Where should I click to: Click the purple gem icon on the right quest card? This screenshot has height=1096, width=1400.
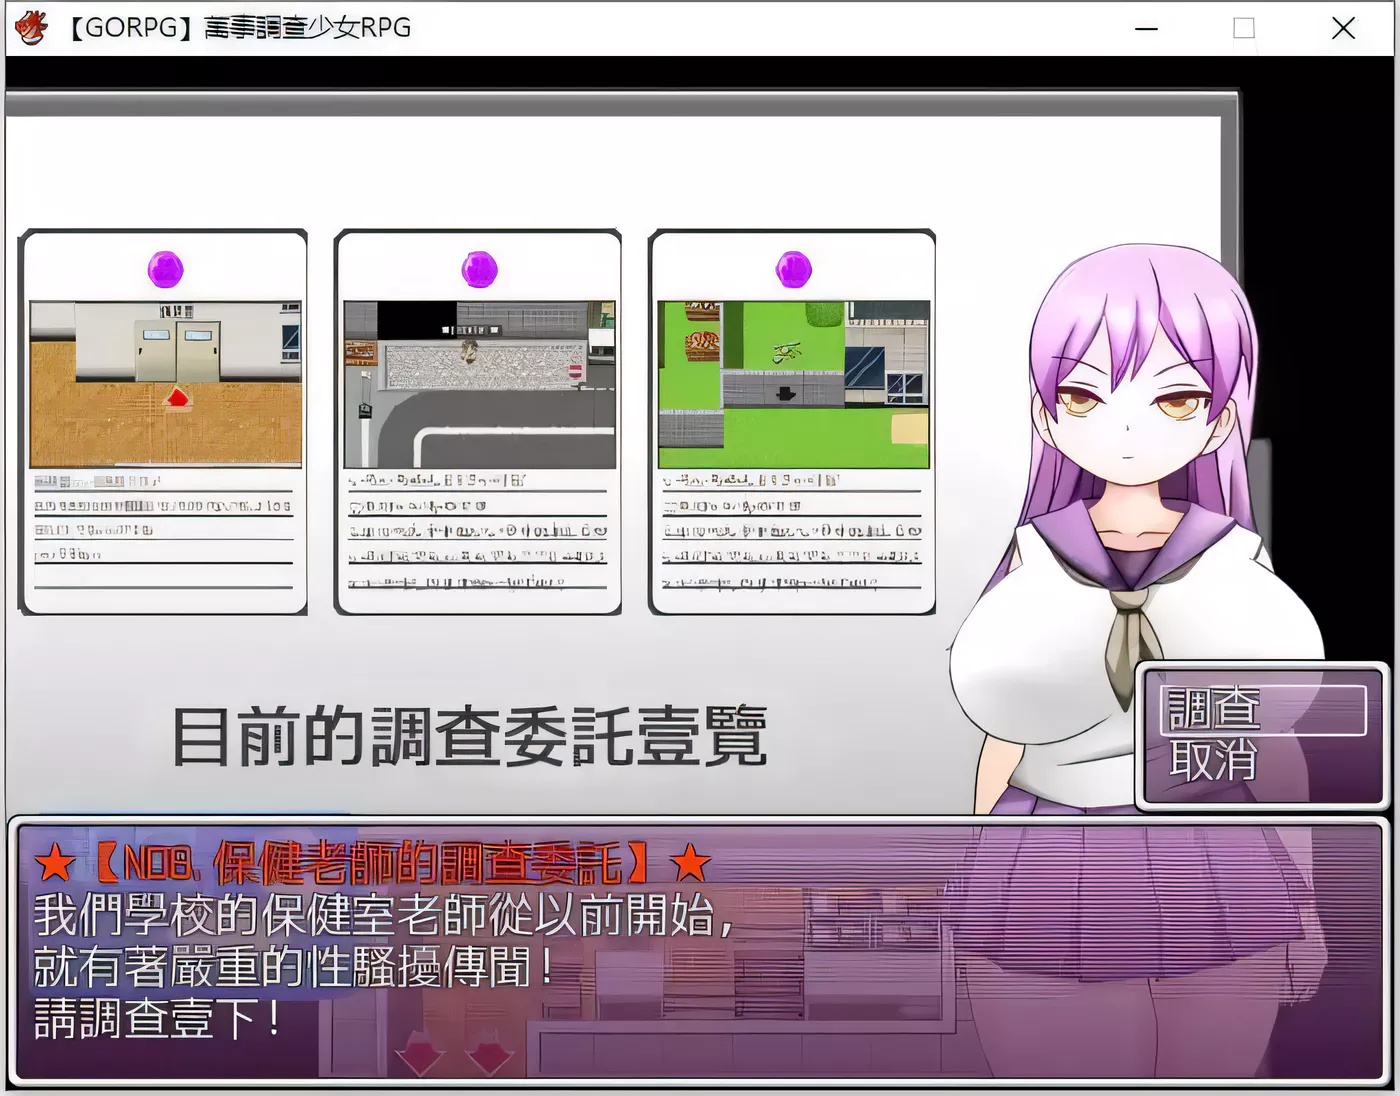[x=793, y=267]
